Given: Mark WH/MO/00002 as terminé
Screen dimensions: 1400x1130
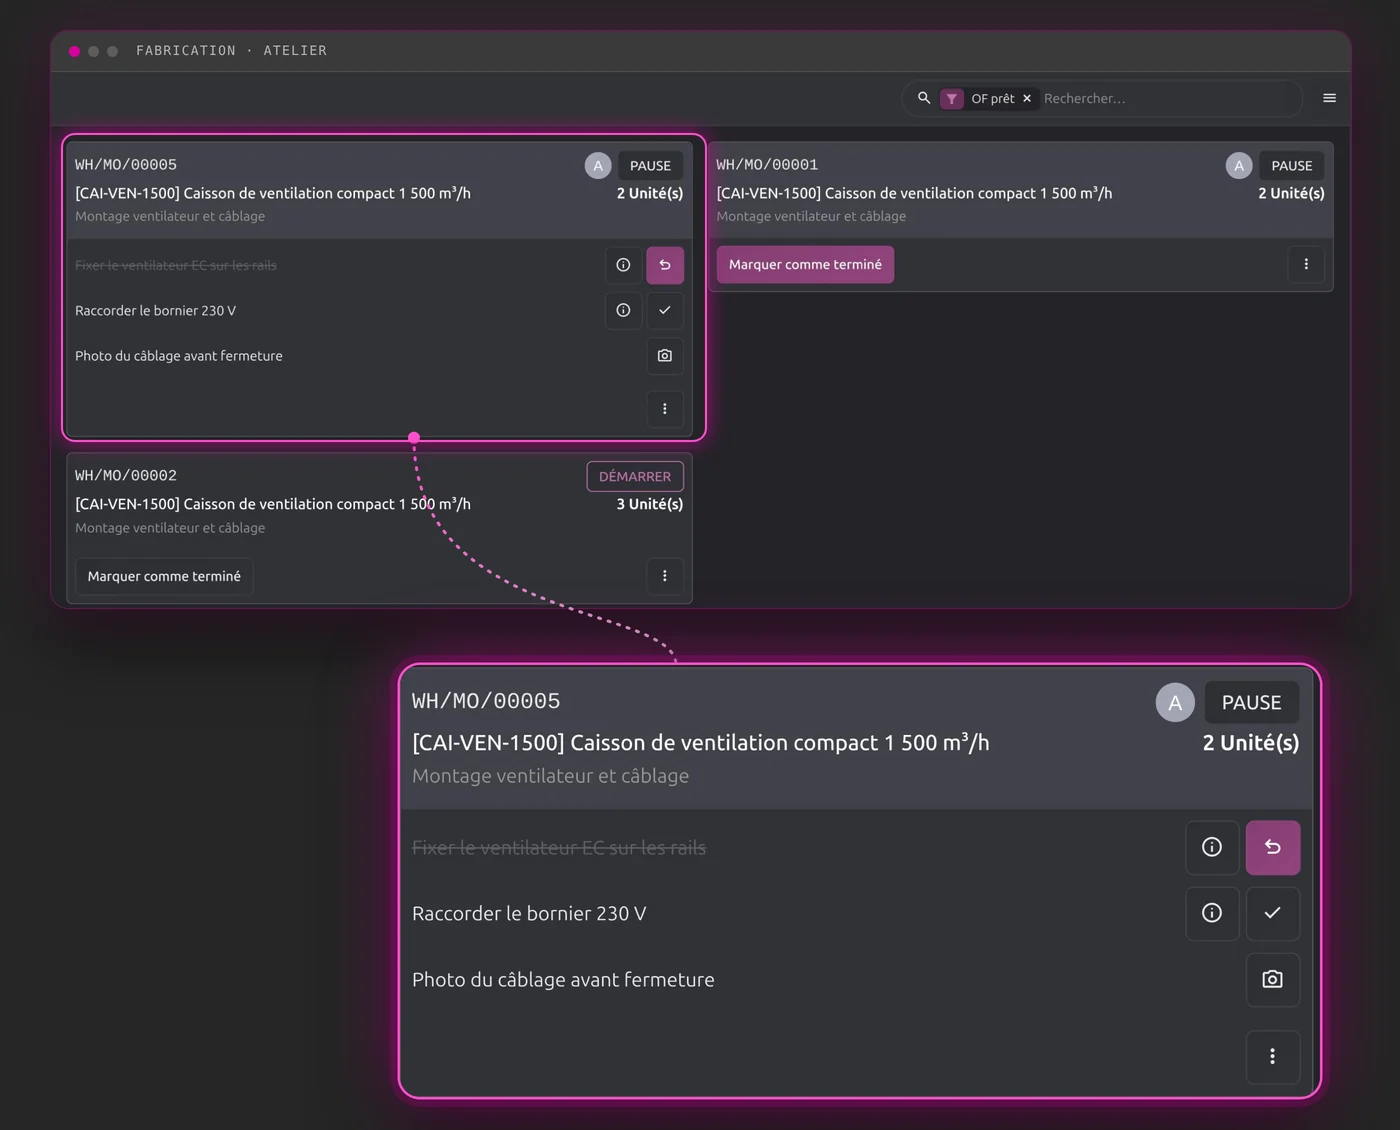Looking at the screenshot, I should (164, 576).
